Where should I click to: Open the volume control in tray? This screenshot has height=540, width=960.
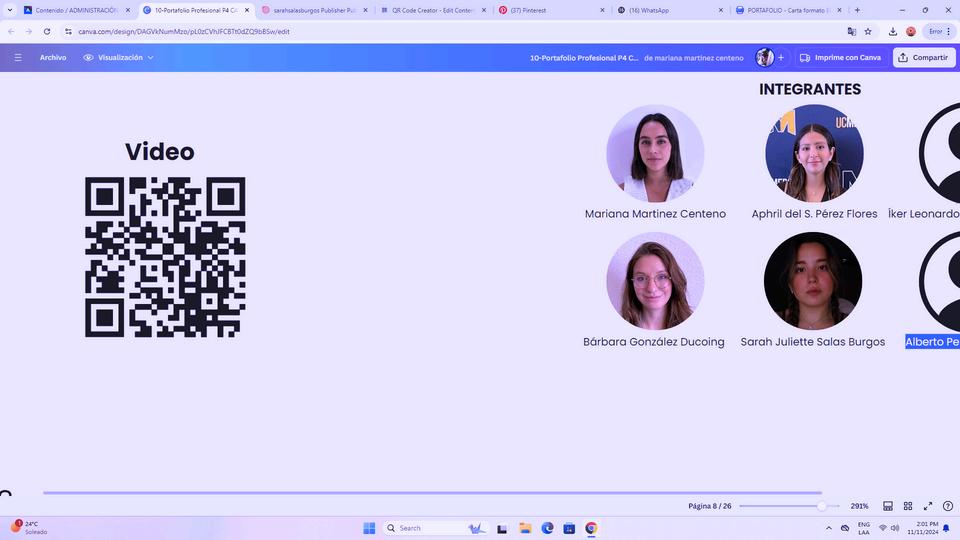coord(895,528)
